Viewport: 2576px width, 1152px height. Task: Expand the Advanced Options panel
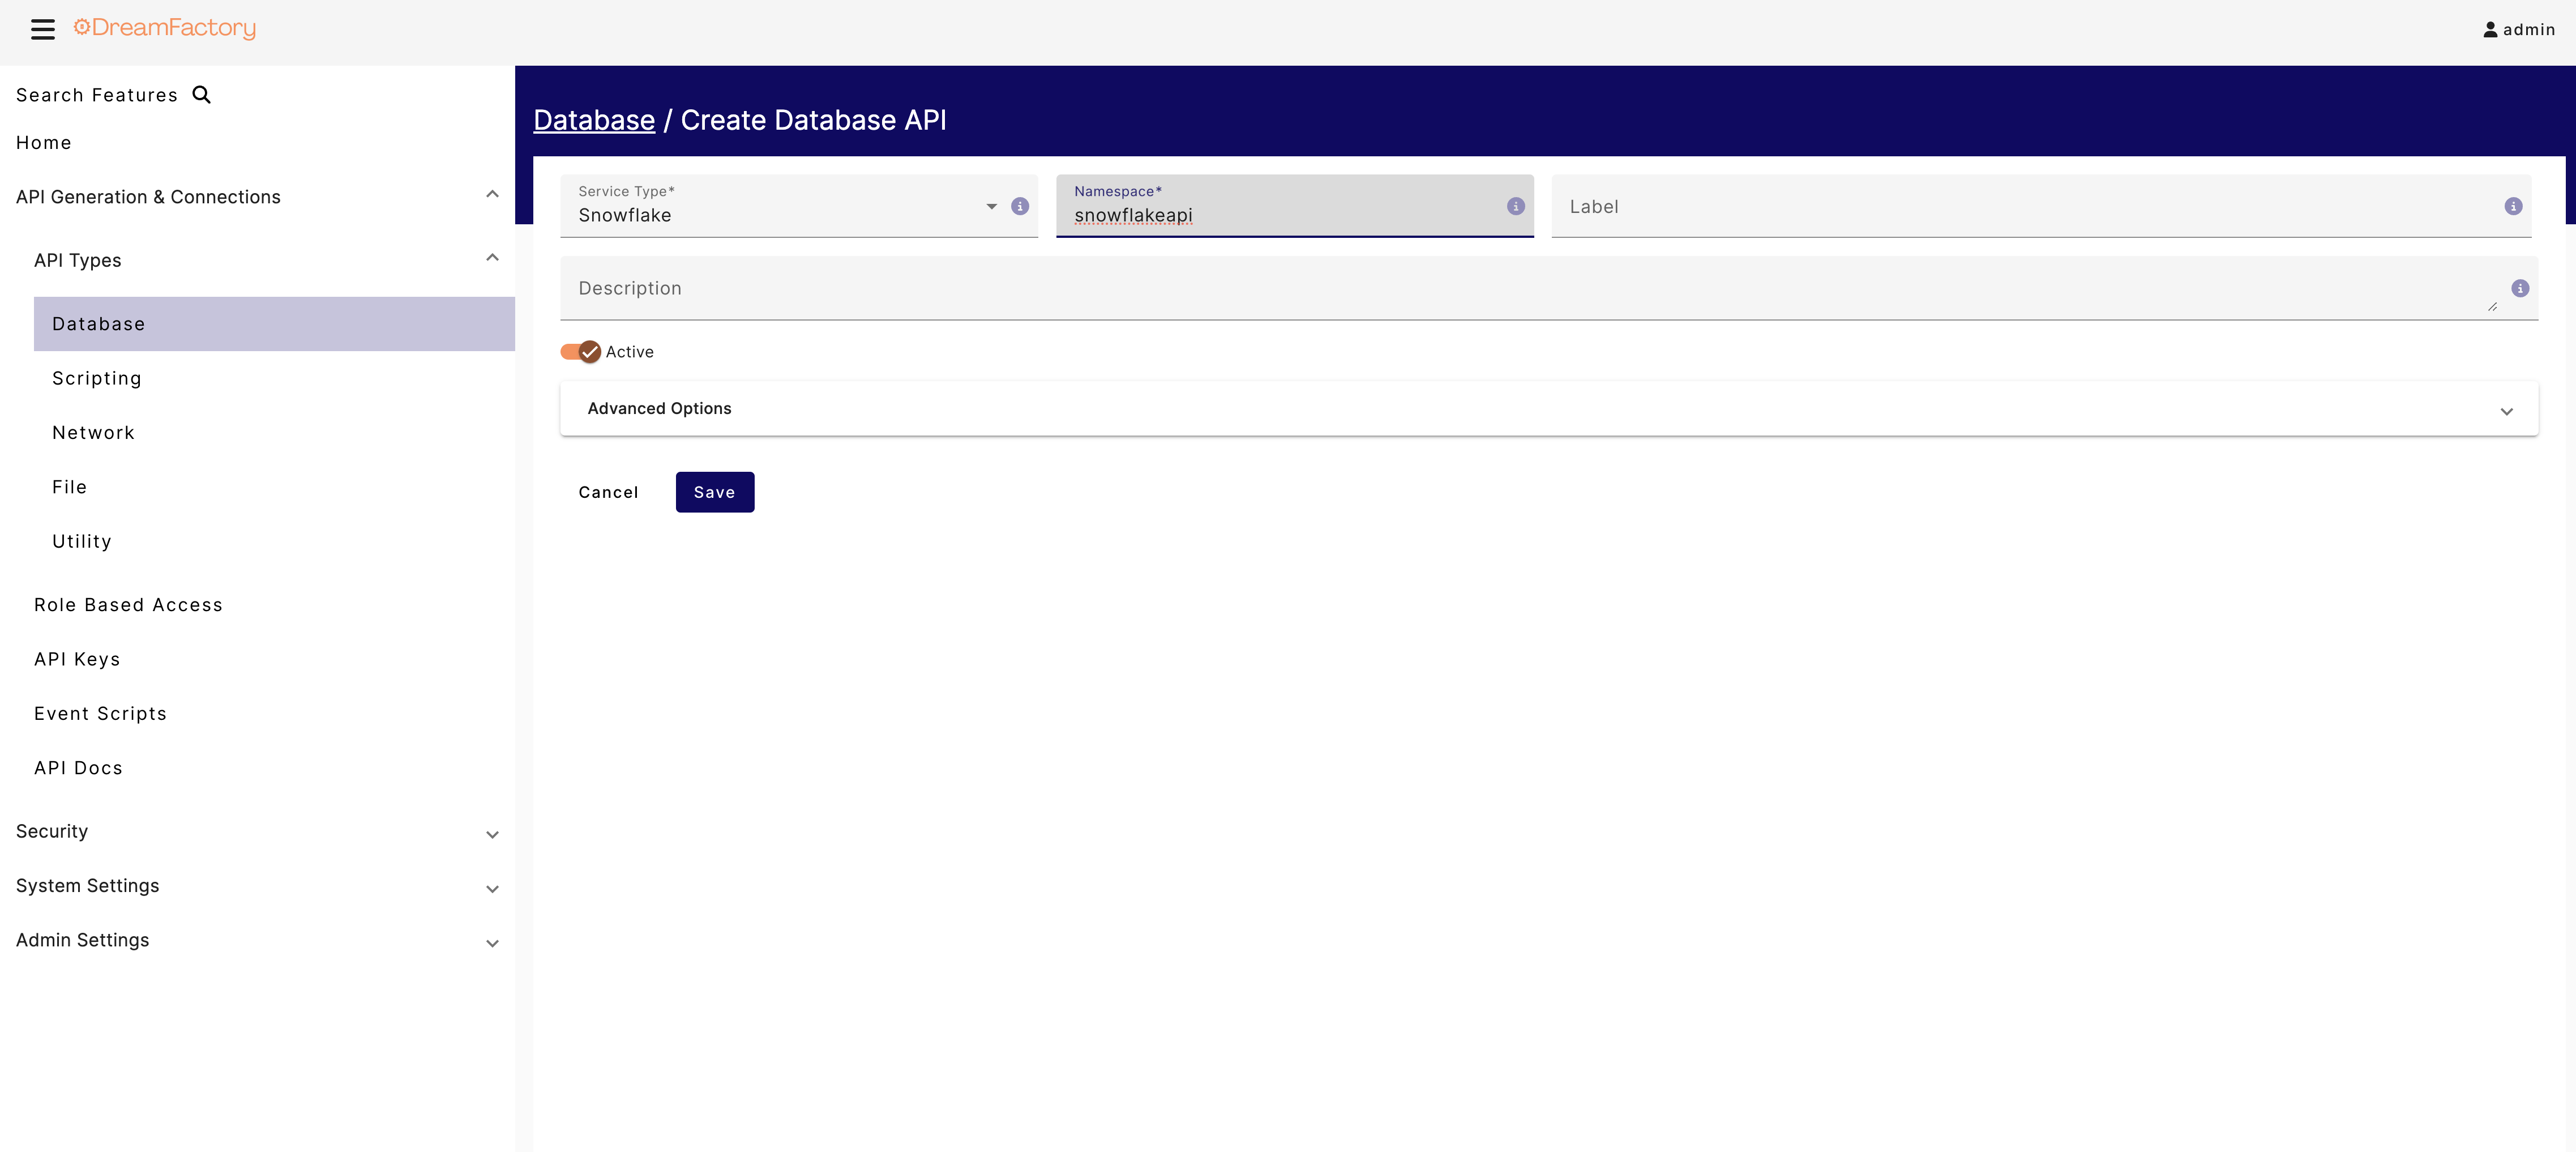(x=1549, y=408)
